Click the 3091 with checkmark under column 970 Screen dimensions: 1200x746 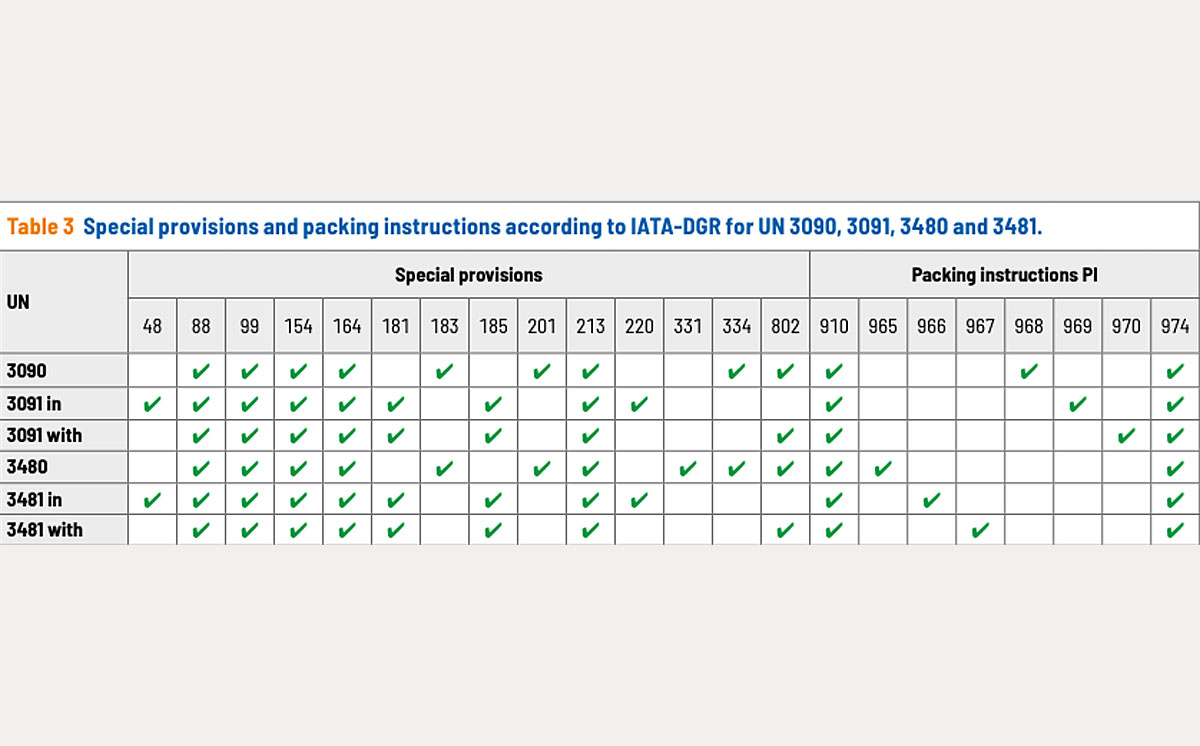[x=1126, y=436]
